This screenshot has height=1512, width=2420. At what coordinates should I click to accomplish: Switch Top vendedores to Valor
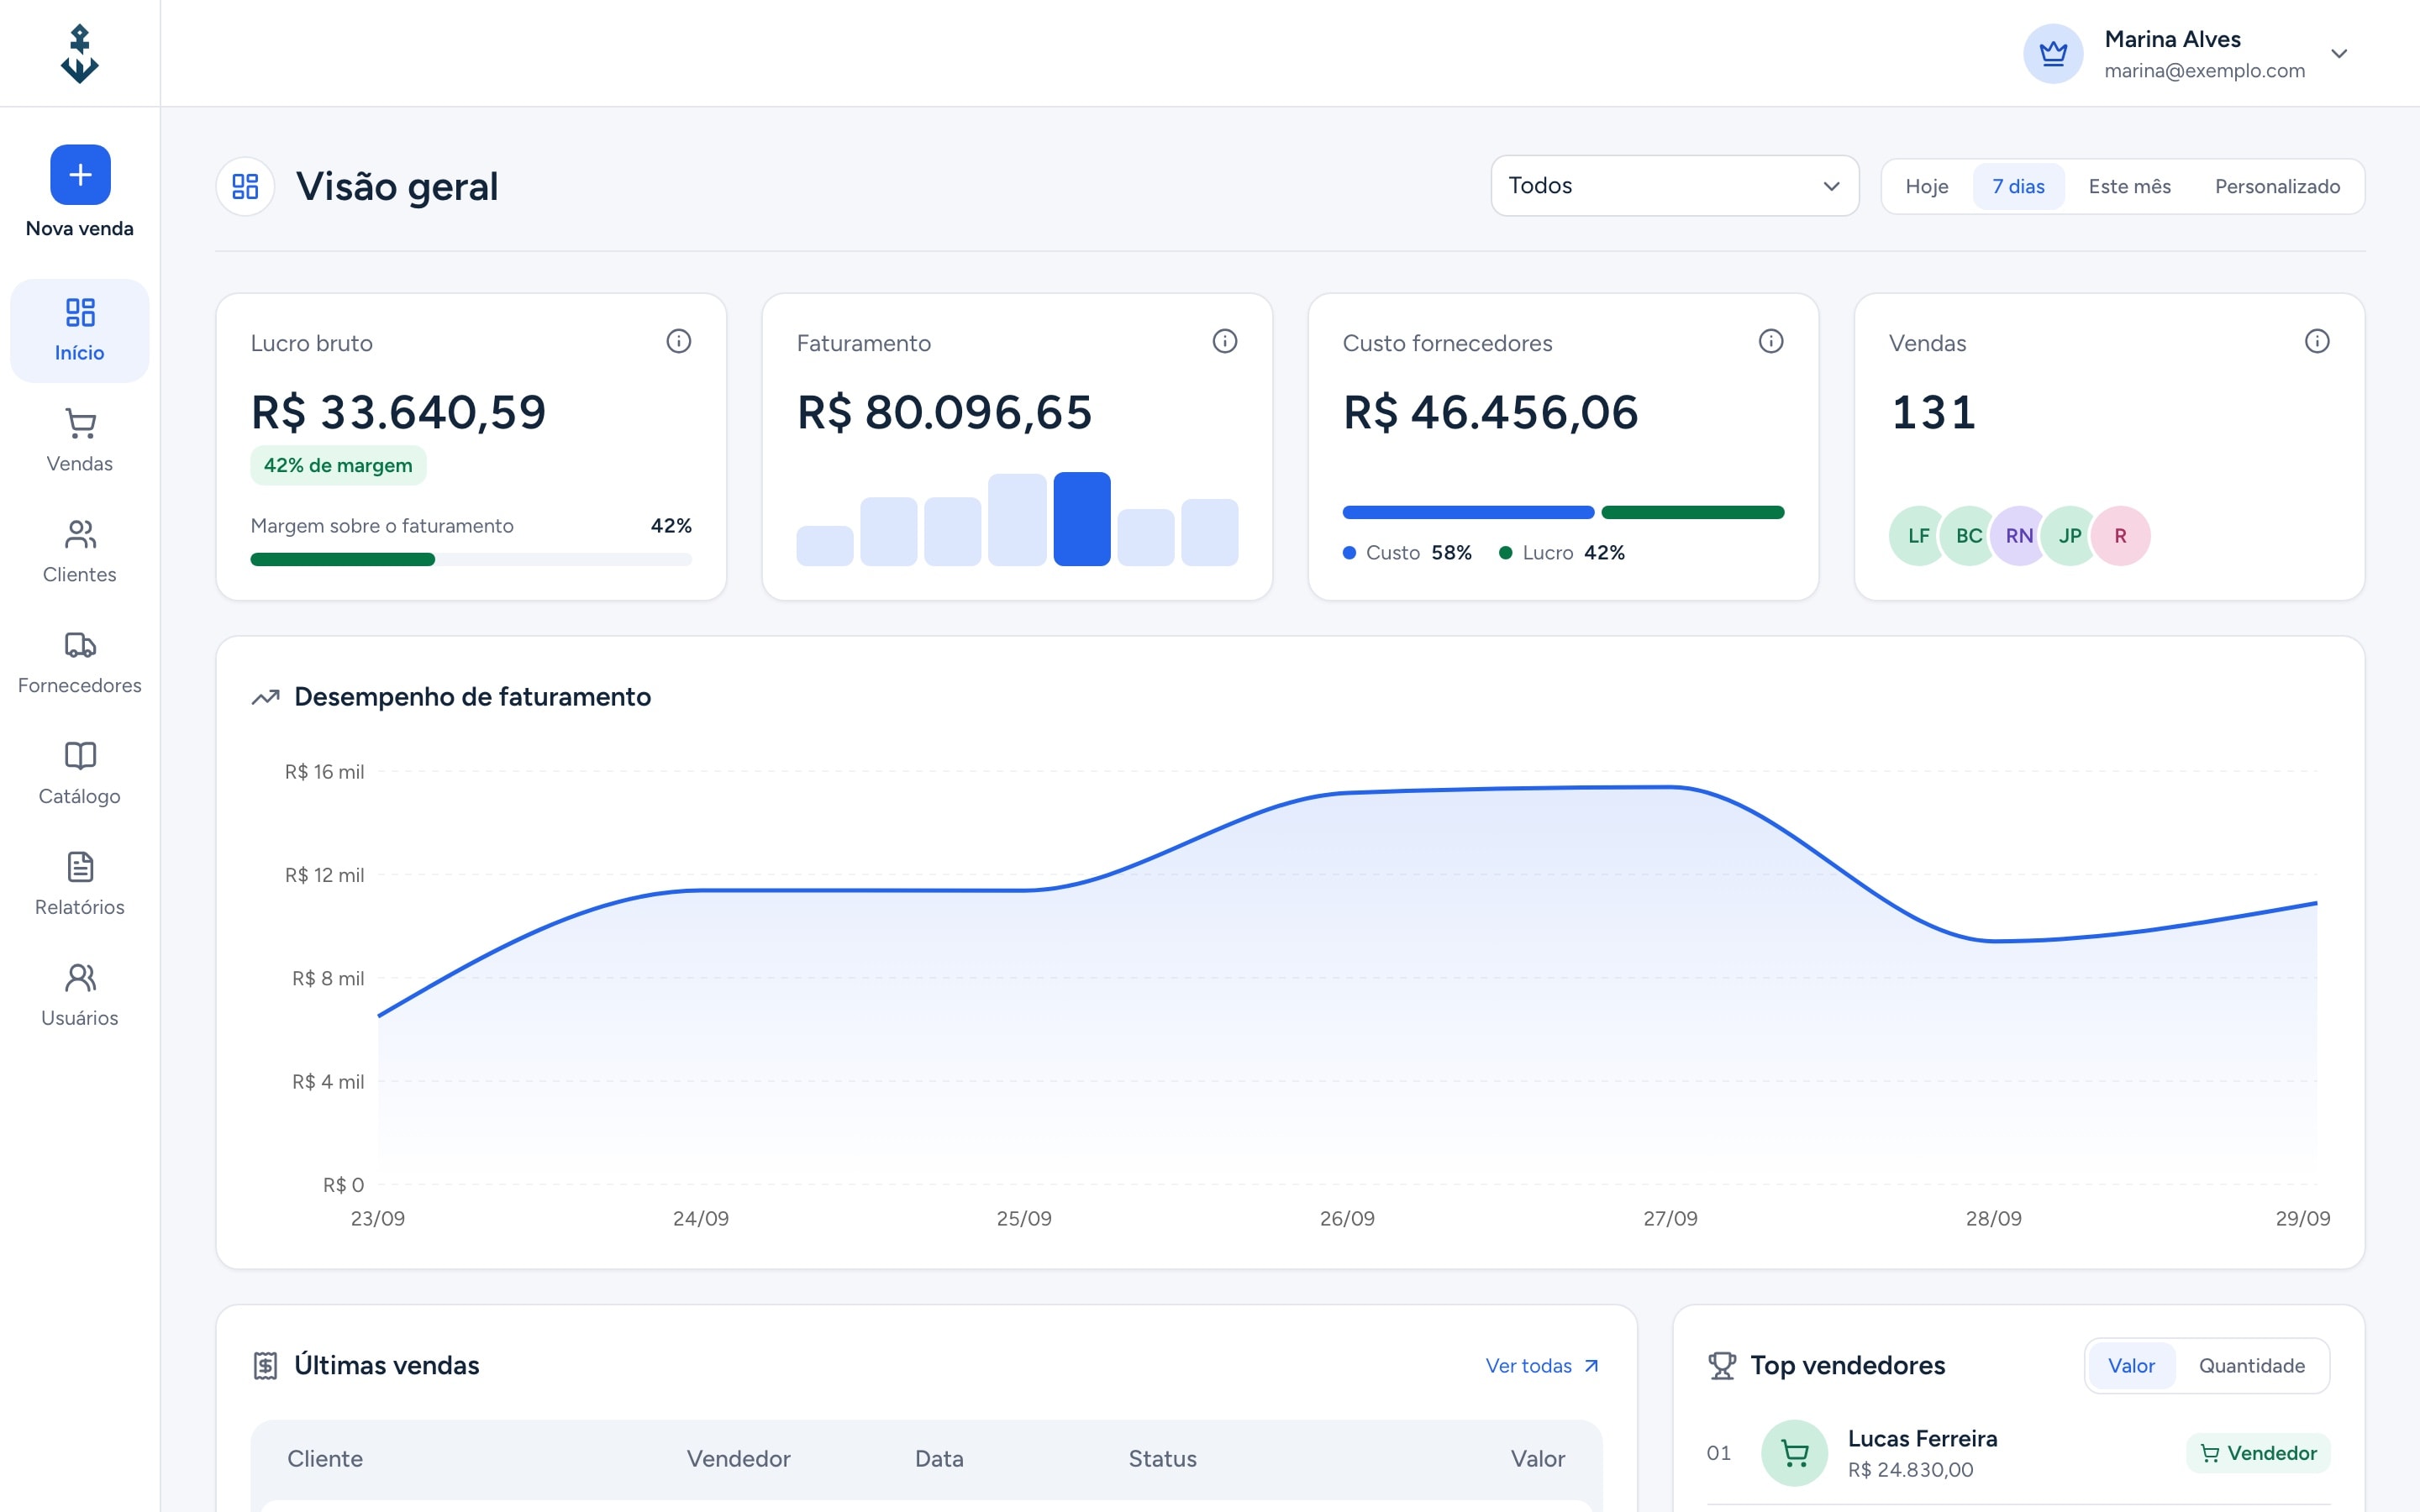click(x=2131, y=1366)
